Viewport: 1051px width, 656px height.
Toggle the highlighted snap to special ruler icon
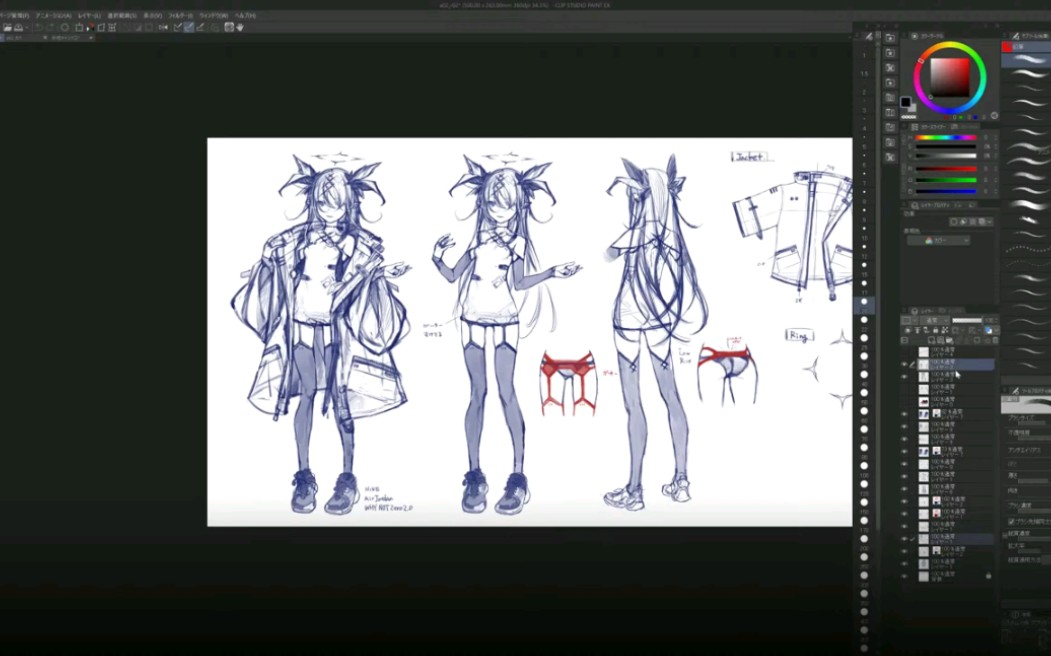(189, 27)
